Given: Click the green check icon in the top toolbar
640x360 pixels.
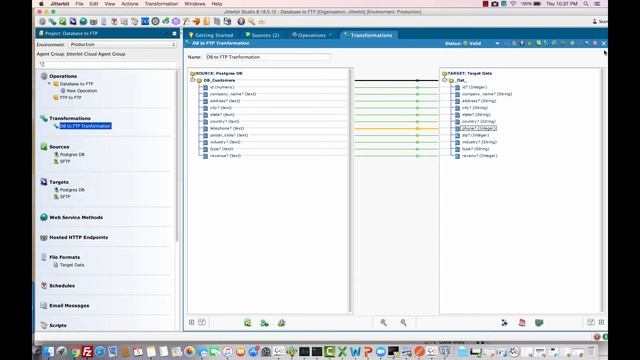Looking at the screenshot, I should click(x=62, y=21).
